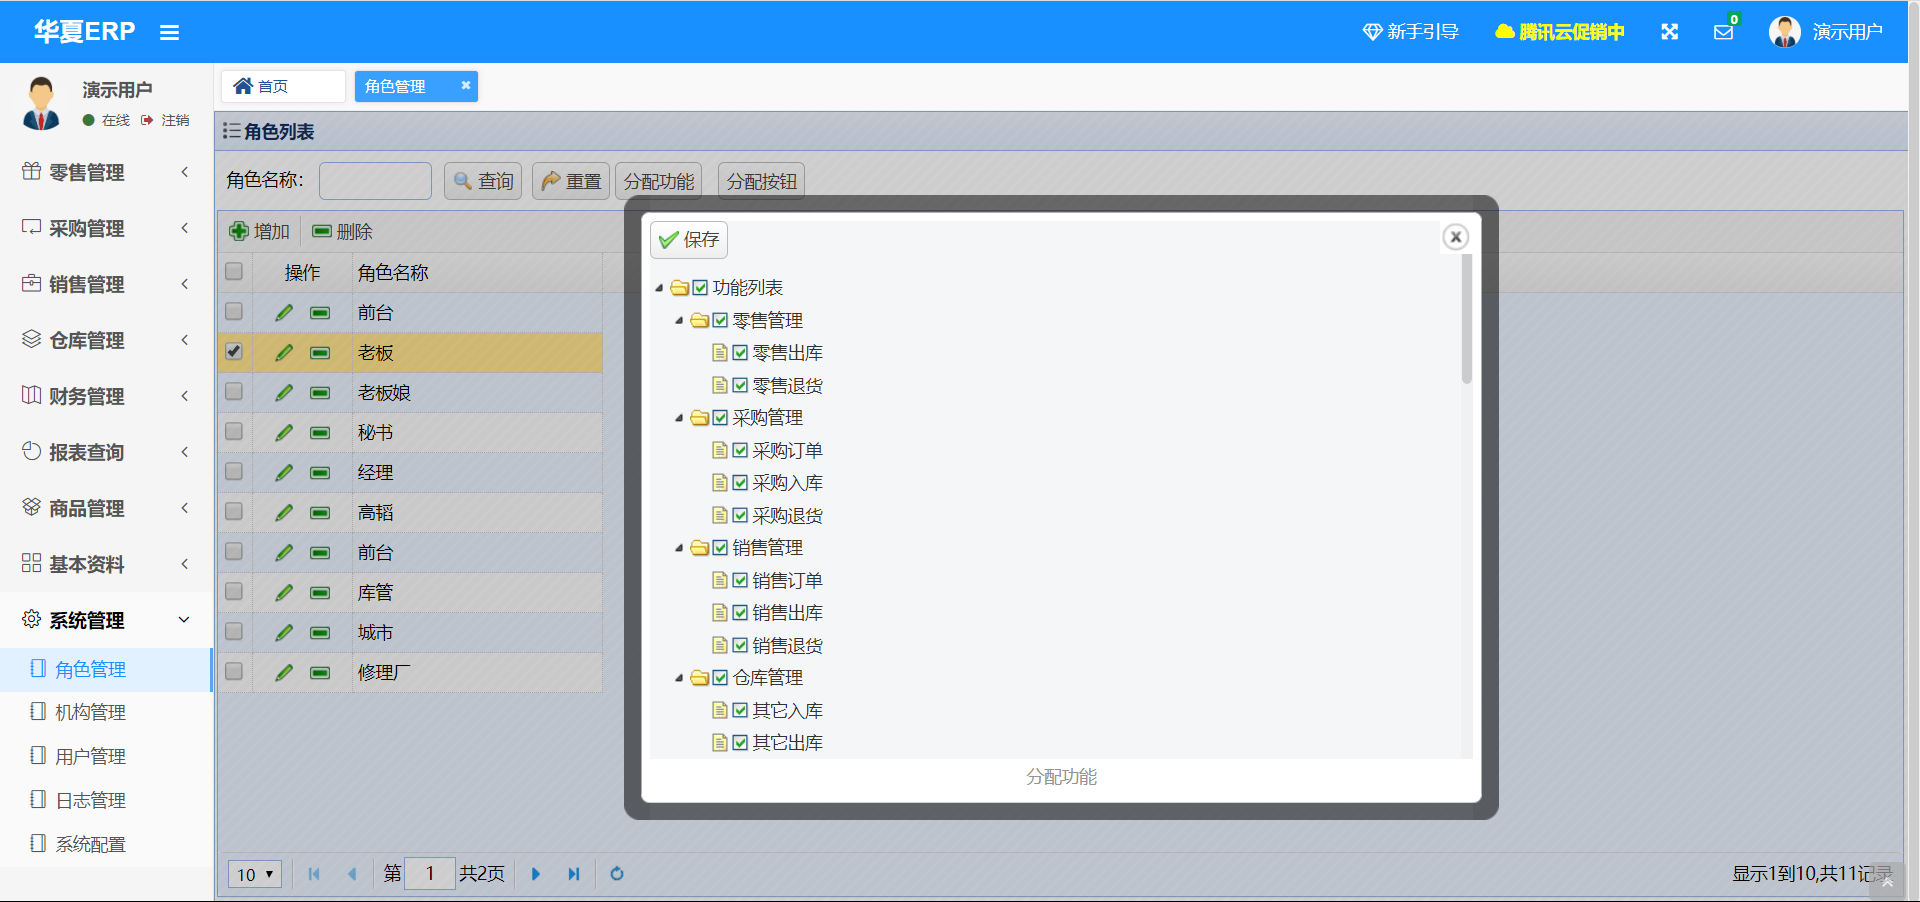Uncheck the 销售出库 checkbox
1920x902 pixels.
coord(741,613)
